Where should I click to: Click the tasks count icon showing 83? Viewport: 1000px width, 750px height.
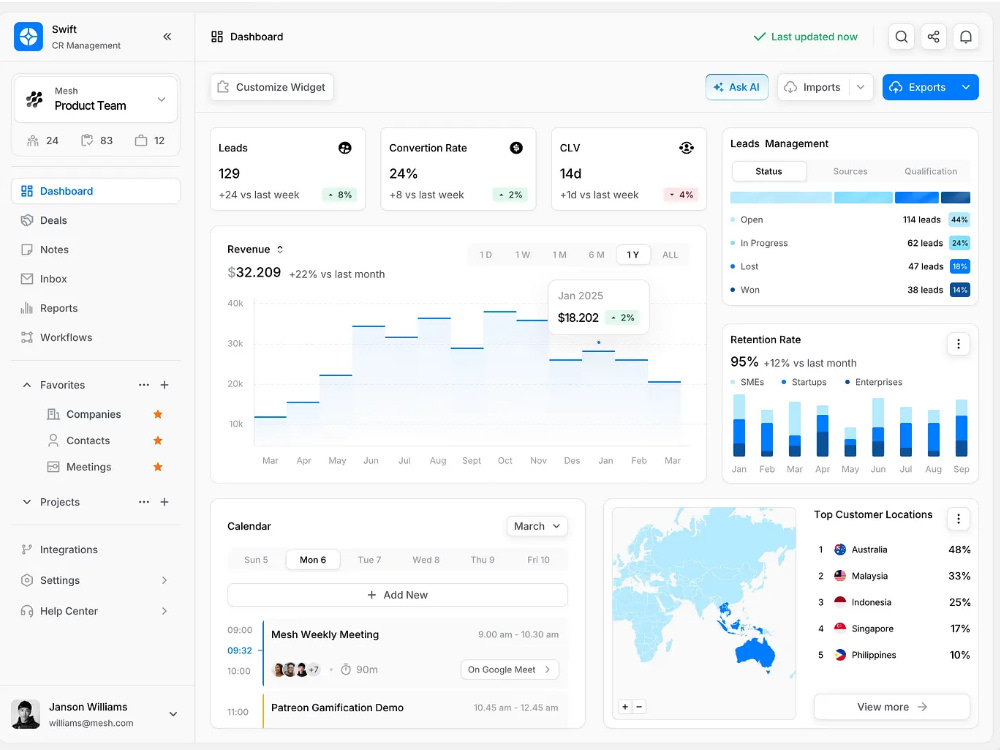pyautogui.click(x=87, y=140)
